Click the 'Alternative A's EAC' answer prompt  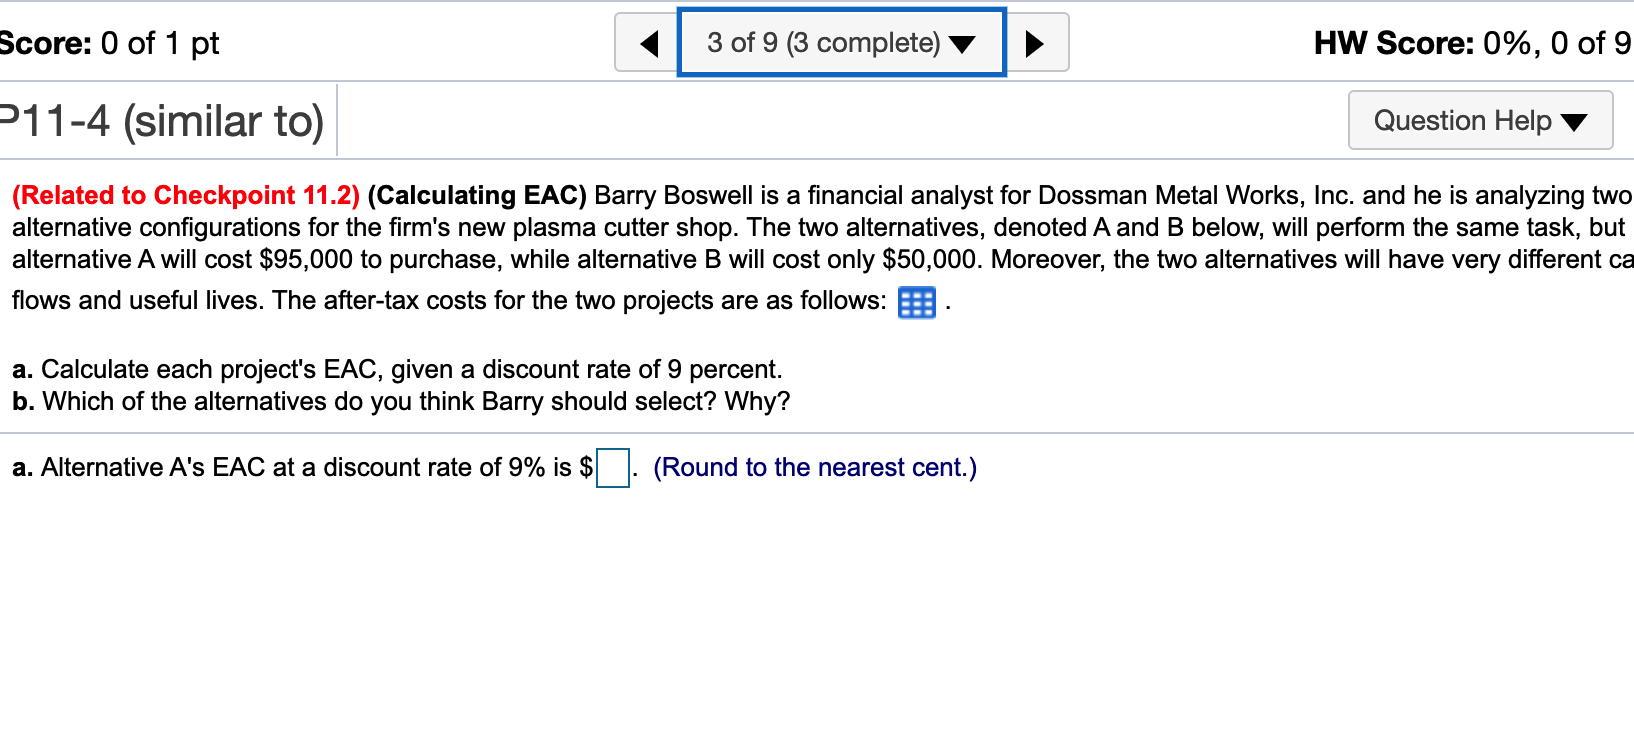click(290, 468)
